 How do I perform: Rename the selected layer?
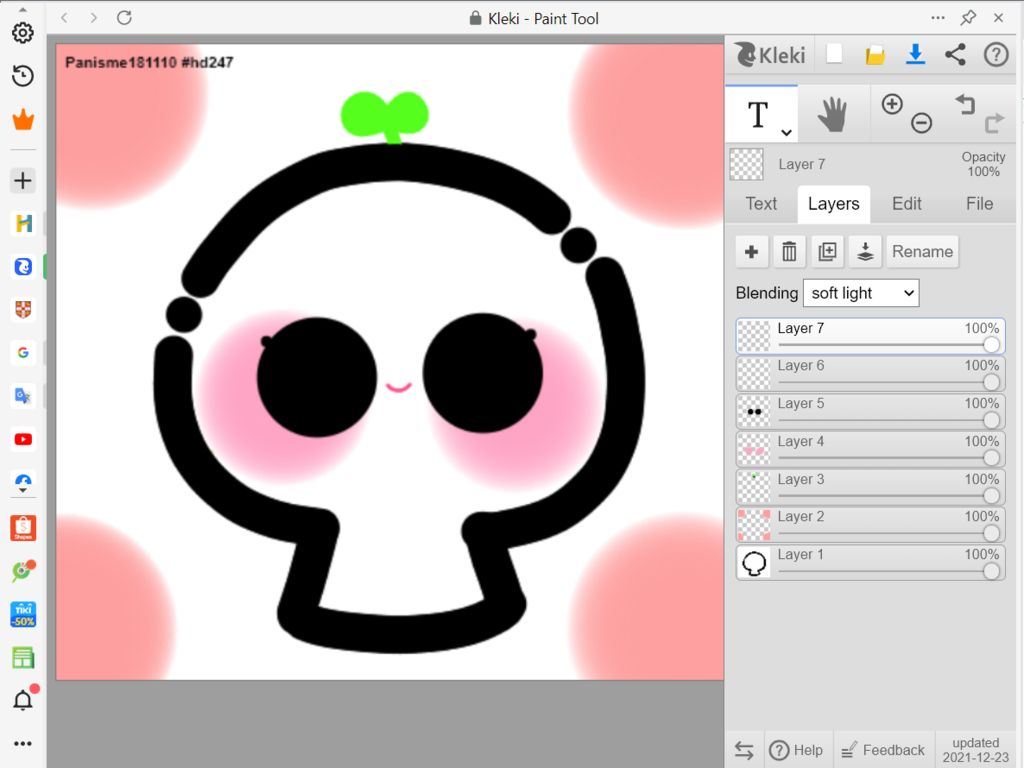click(x=922, y=251)
